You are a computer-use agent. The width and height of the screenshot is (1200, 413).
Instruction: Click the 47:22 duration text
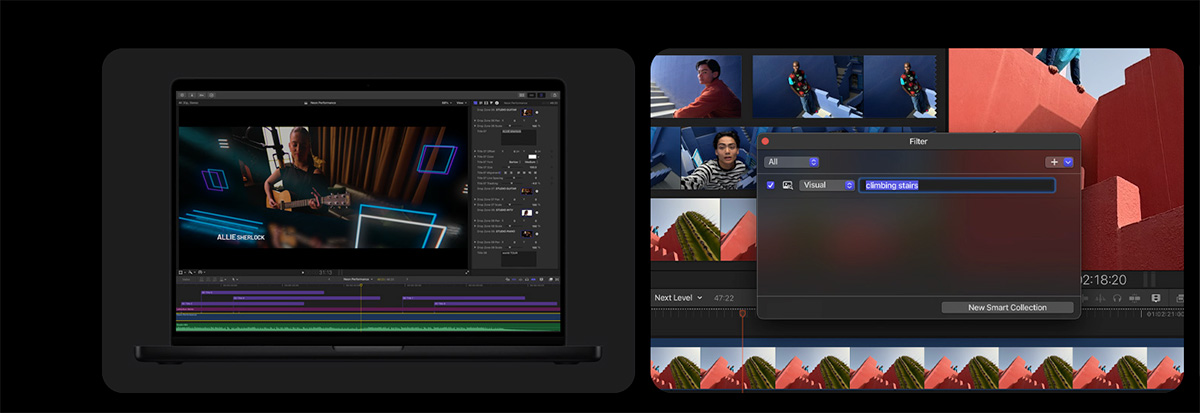724,298
